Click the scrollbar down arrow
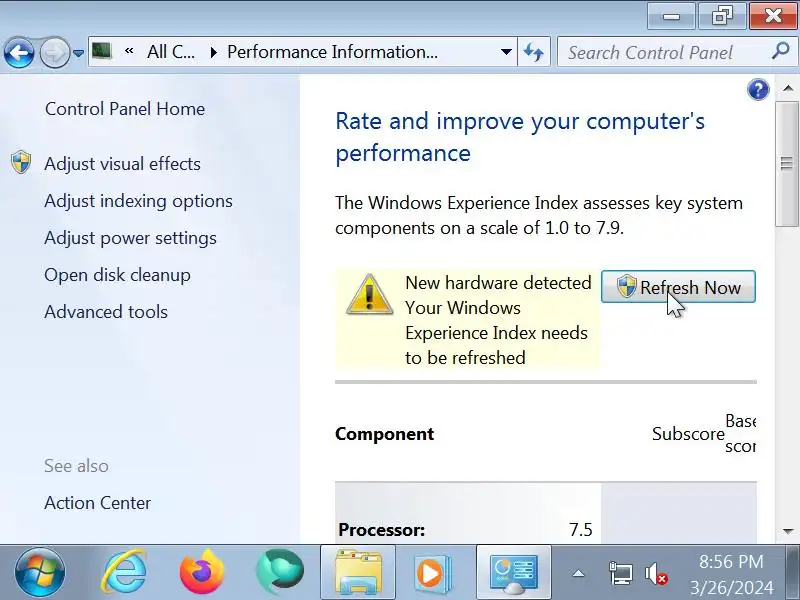Image resolution: width=800 pixels, height=600 pixels. (x=788, y=531)
